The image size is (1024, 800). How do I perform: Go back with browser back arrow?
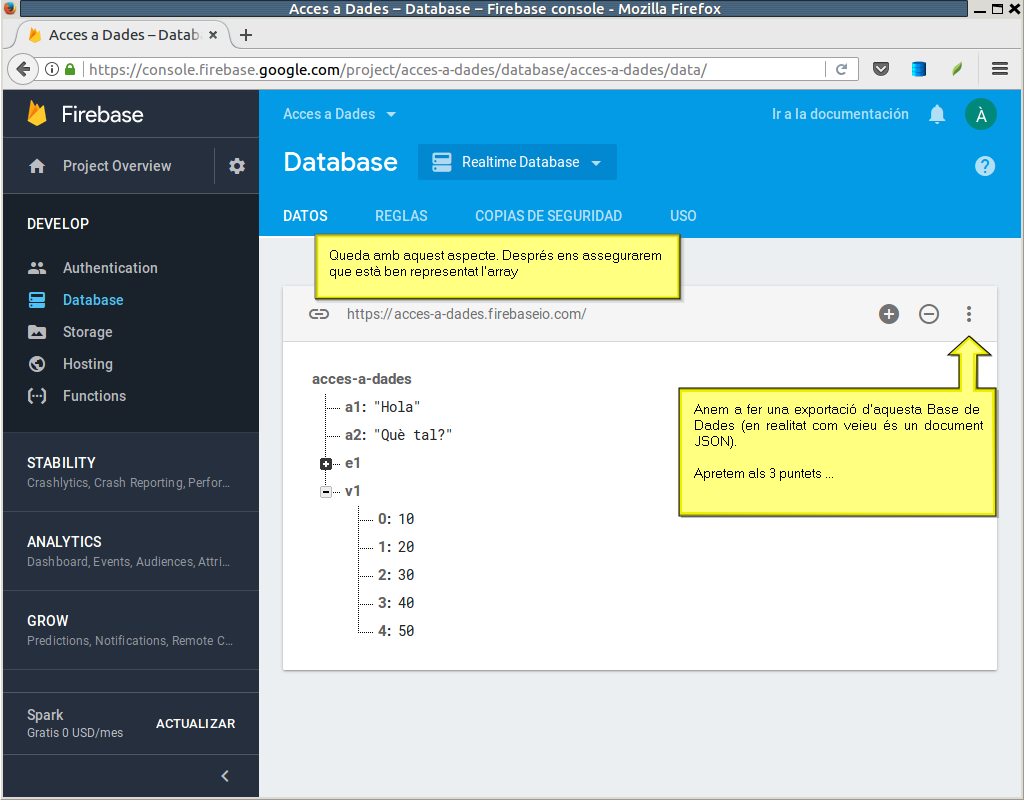(24, 69)
